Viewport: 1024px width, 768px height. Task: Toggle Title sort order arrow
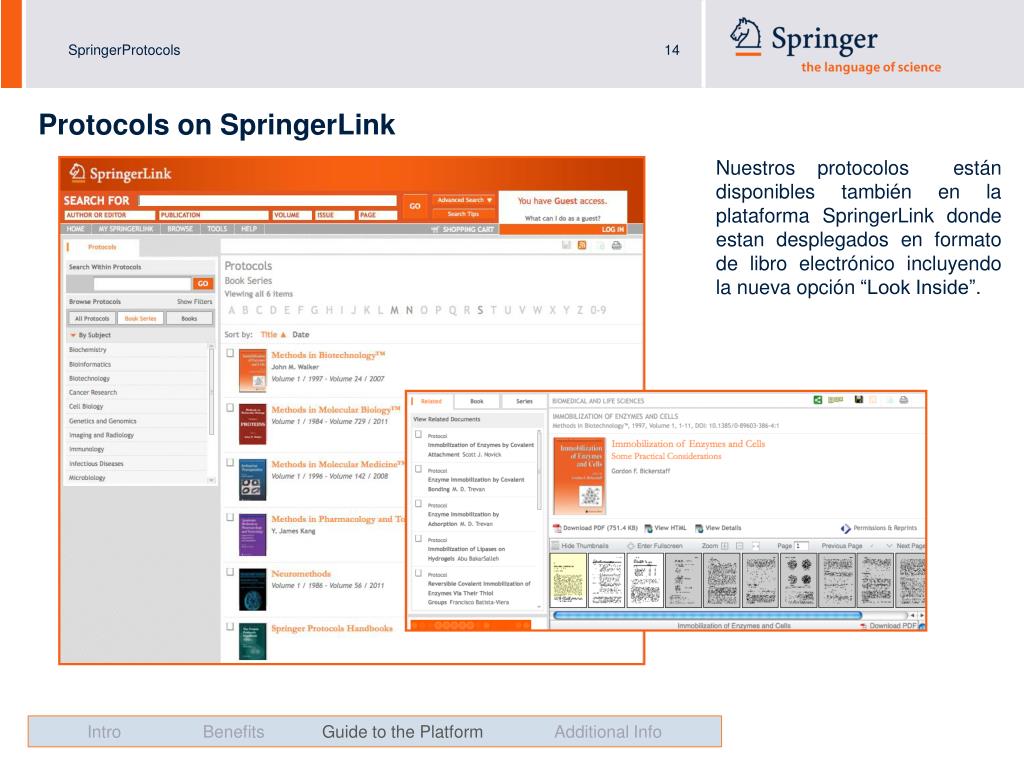click(283, 335)
